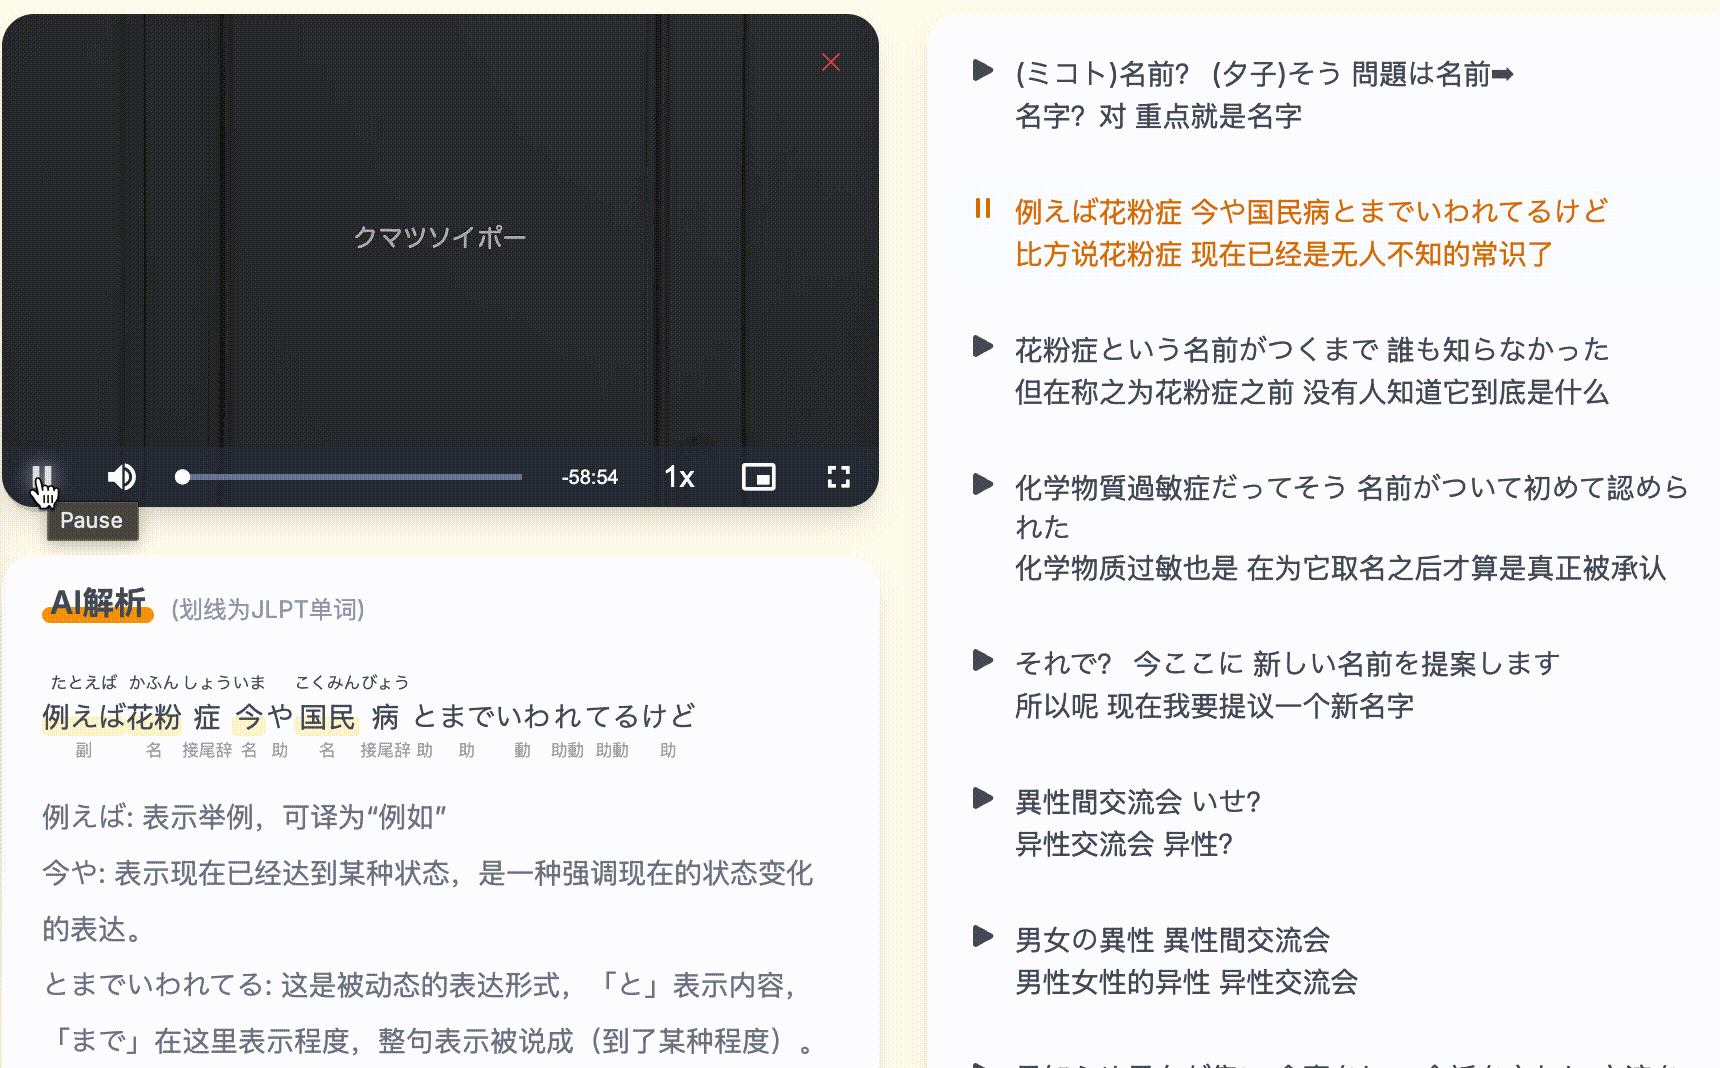The image size is (1720, 1068).
Task: Mute the video volume speaker icon
Action: click(x=121, y=477)
